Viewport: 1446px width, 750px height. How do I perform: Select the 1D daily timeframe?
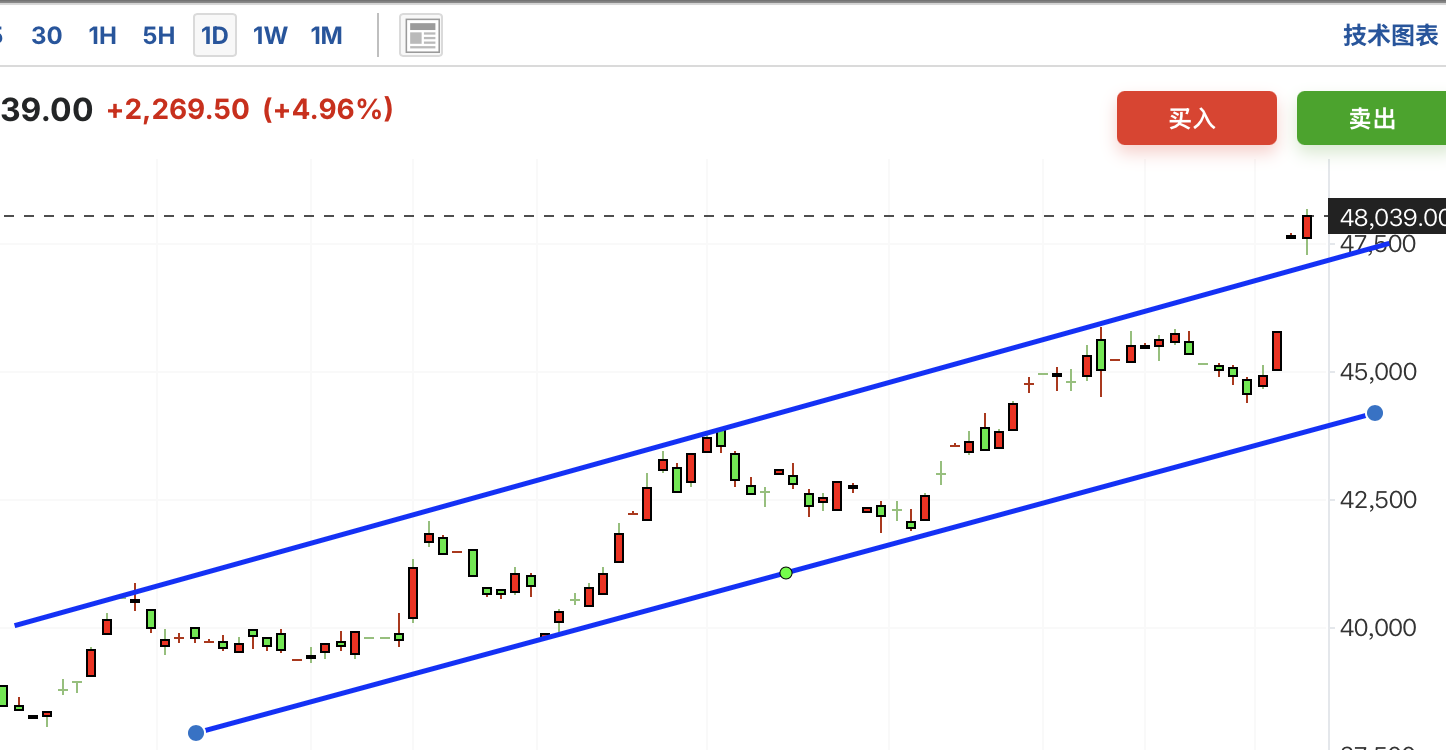click(x=215, y=36)
